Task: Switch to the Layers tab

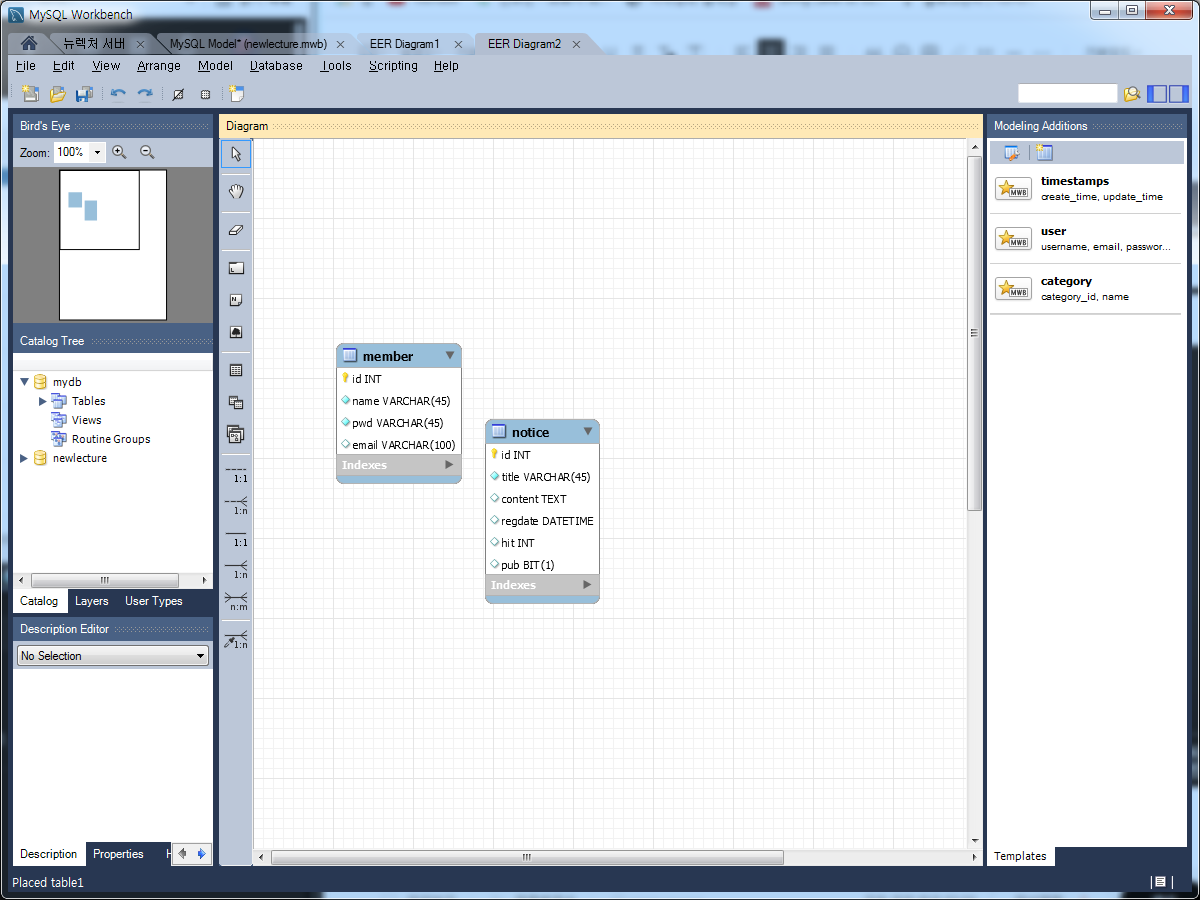Action: [92, 601]
